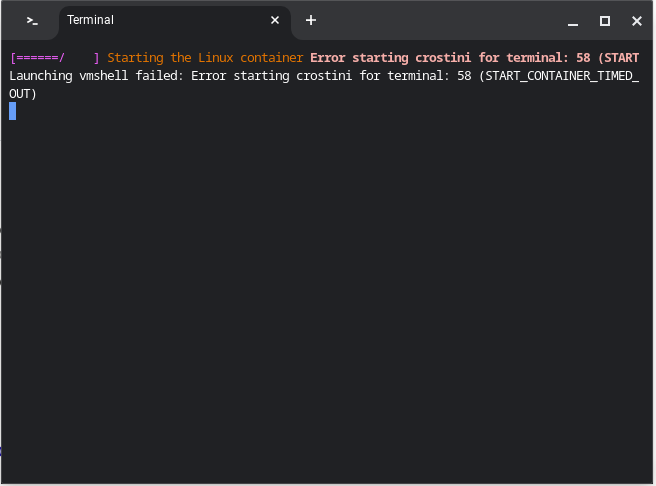Click the 'OUT)' text on the third line
The height and width of the screenshot is (486, 656).
[23, 94]
